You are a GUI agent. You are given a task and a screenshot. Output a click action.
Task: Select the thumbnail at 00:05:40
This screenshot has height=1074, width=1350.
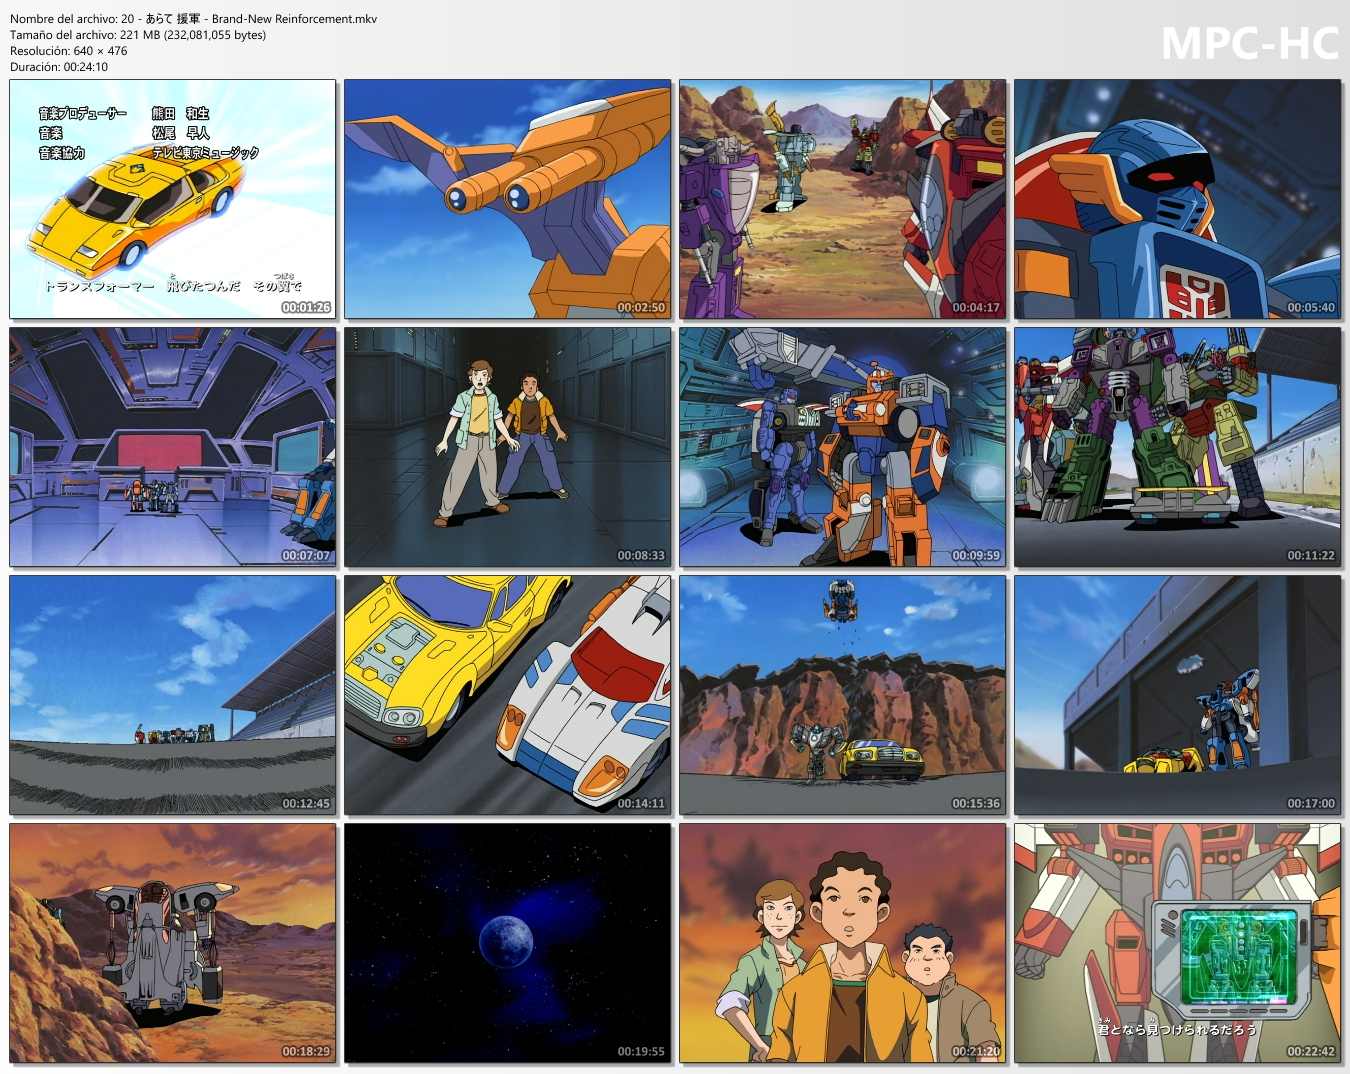click(1177, 199)
